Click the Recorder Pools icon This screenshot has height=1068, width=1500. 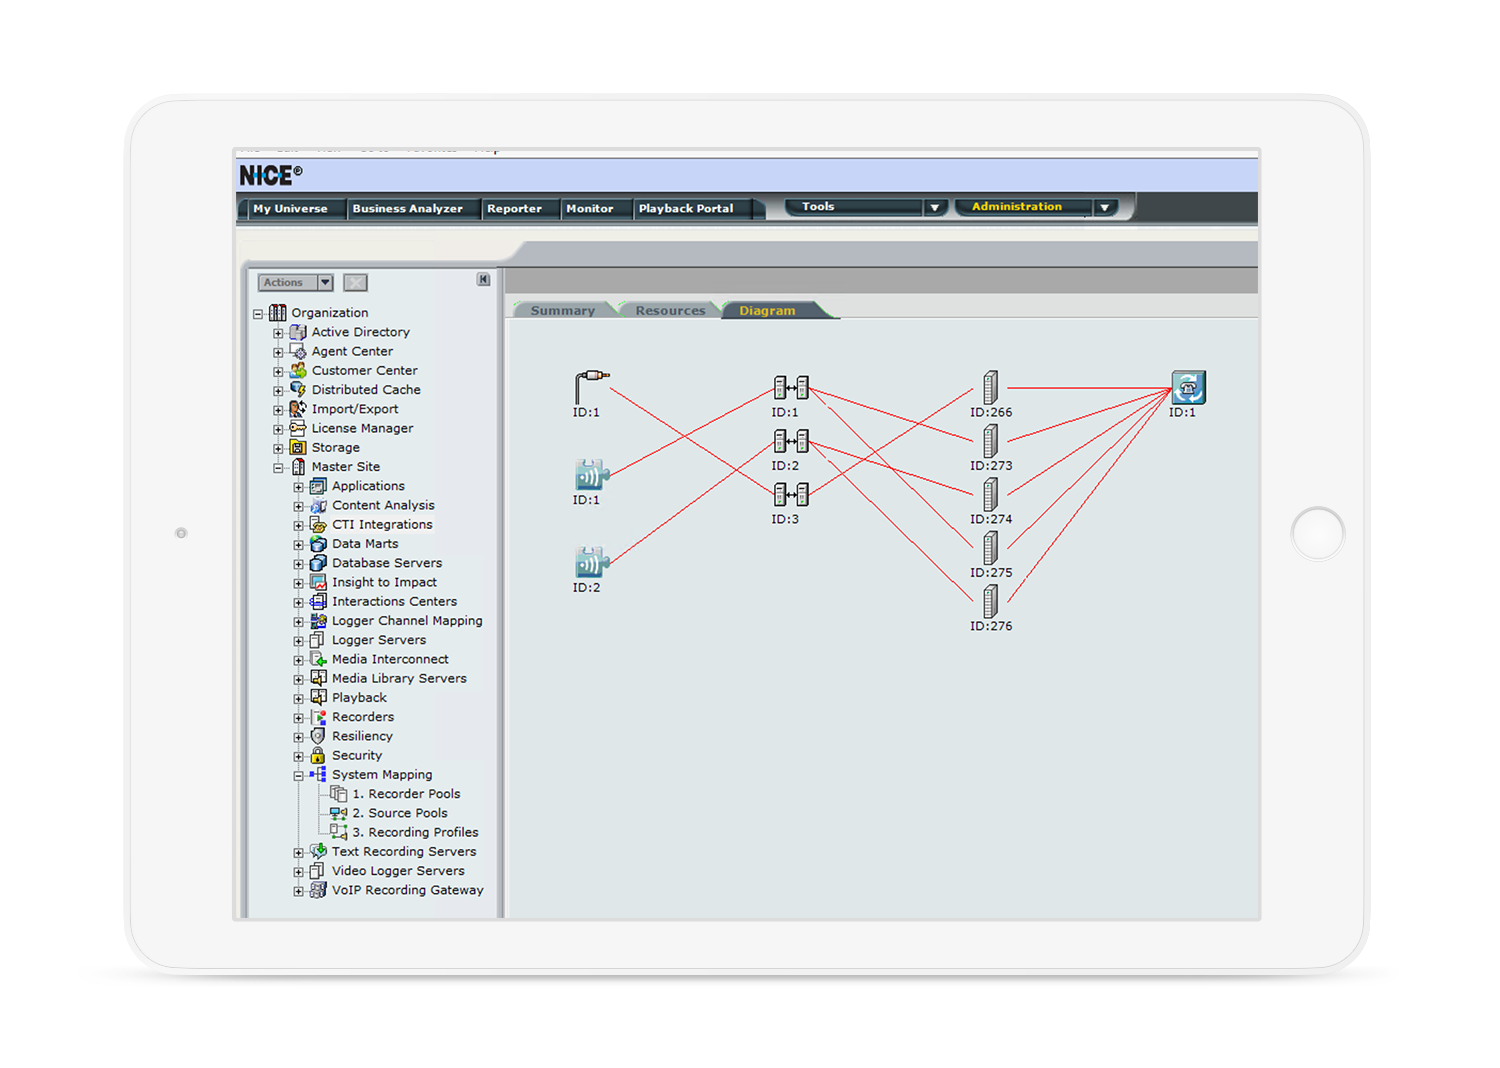tap(339, 794)
